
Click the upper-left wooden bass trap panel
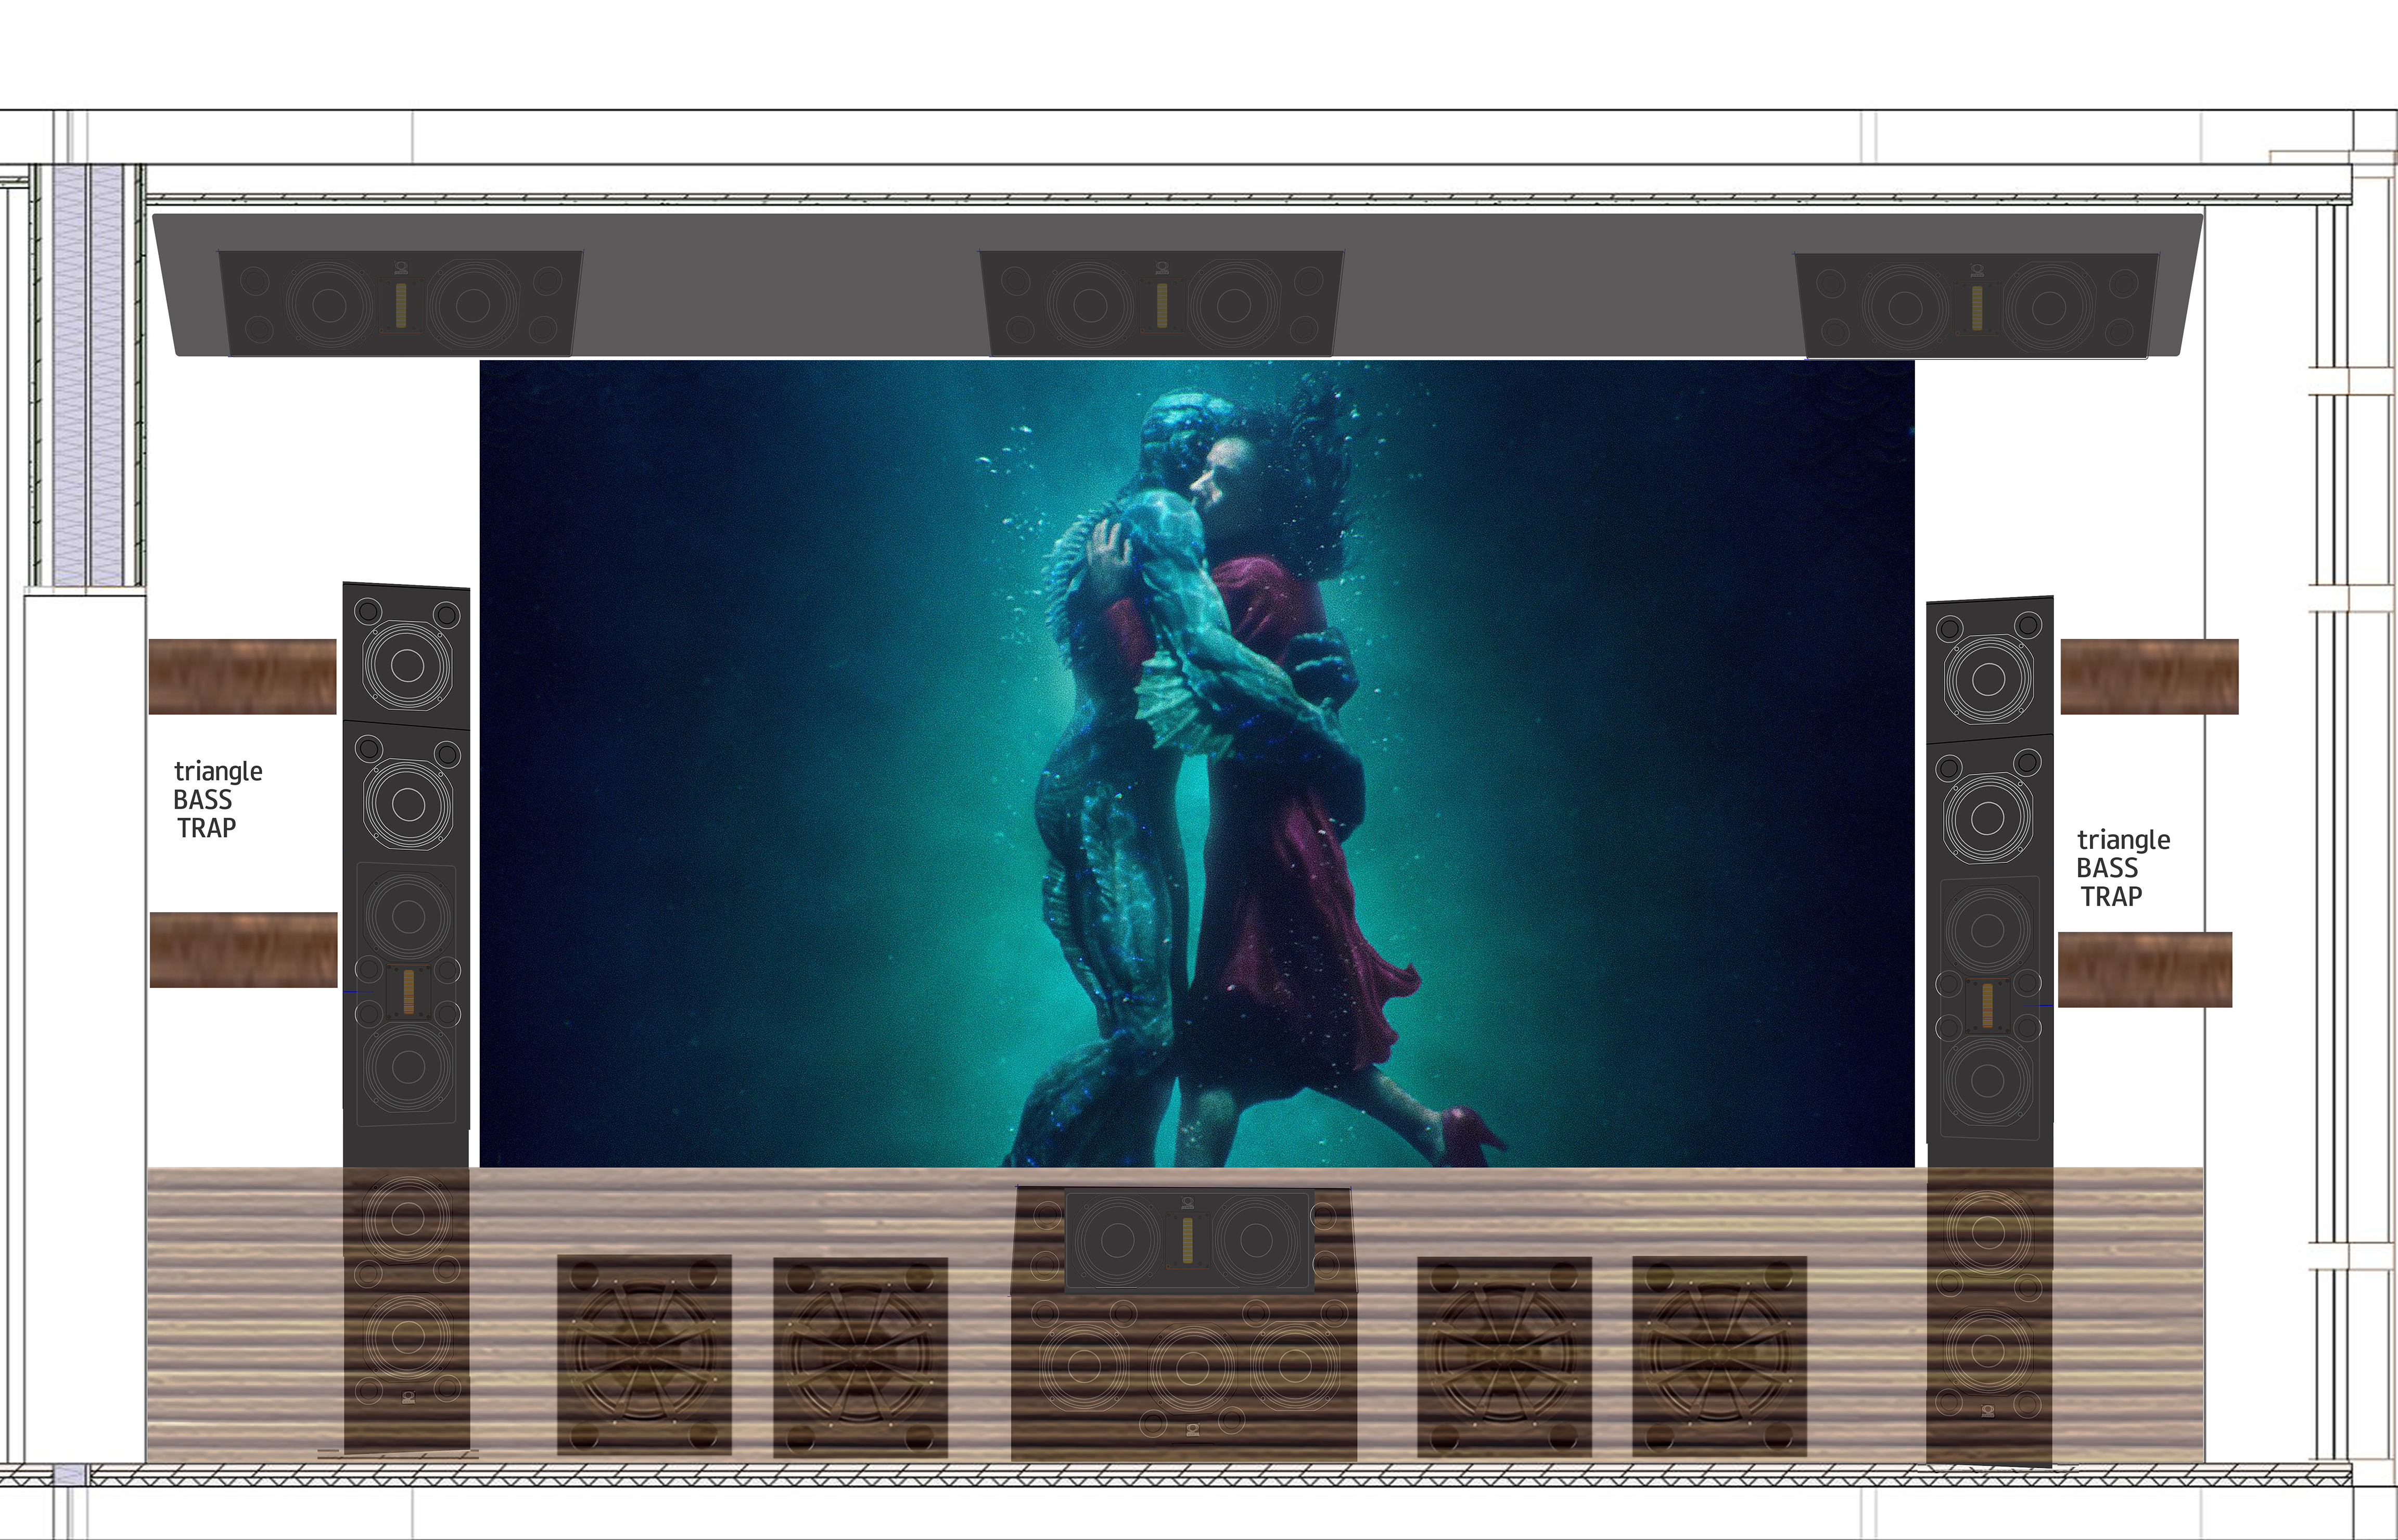coord(242,676)
